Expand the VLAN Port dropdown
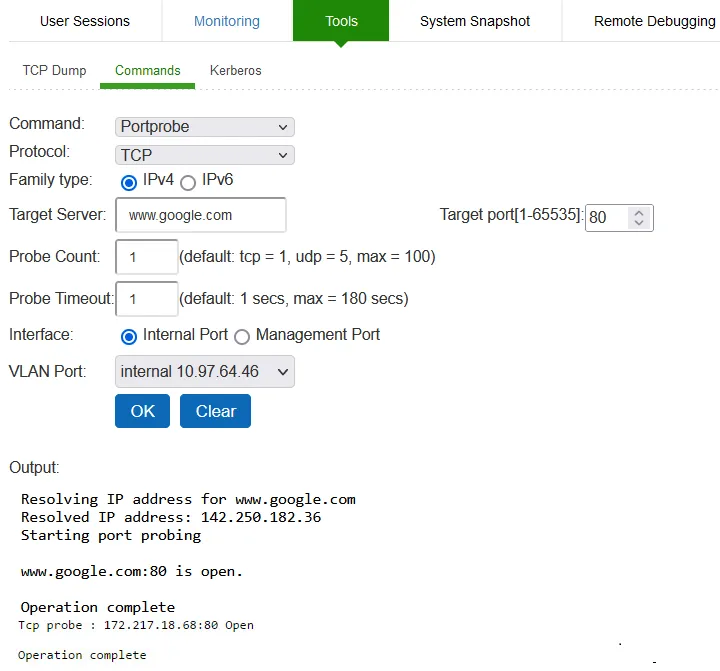720x671 pixels. [x=205, y=371]
